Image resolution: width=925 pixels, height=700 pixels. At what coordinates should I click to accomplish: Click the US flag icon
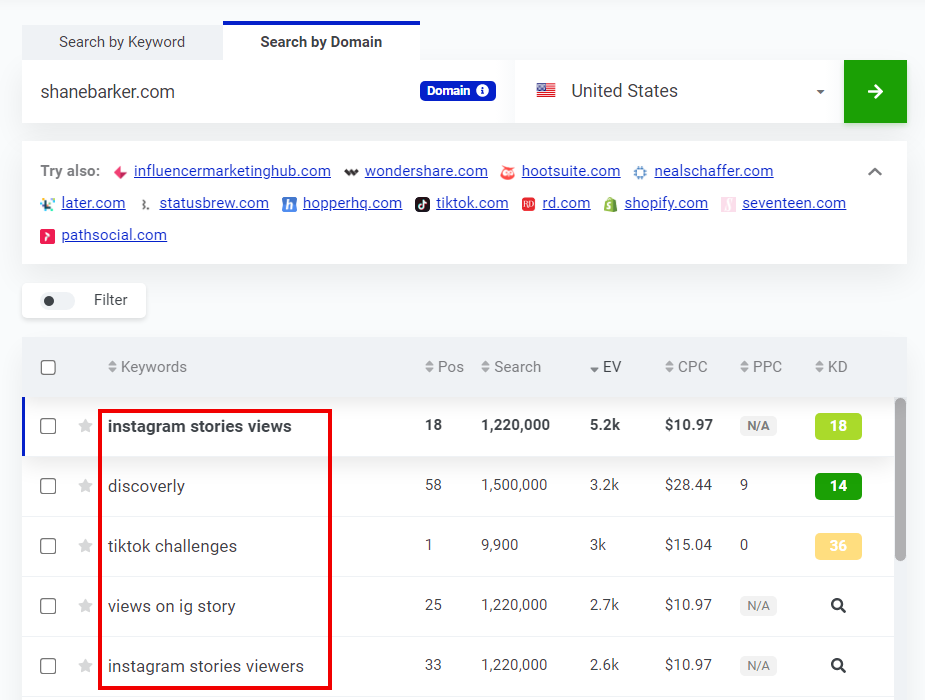(546, 90)
